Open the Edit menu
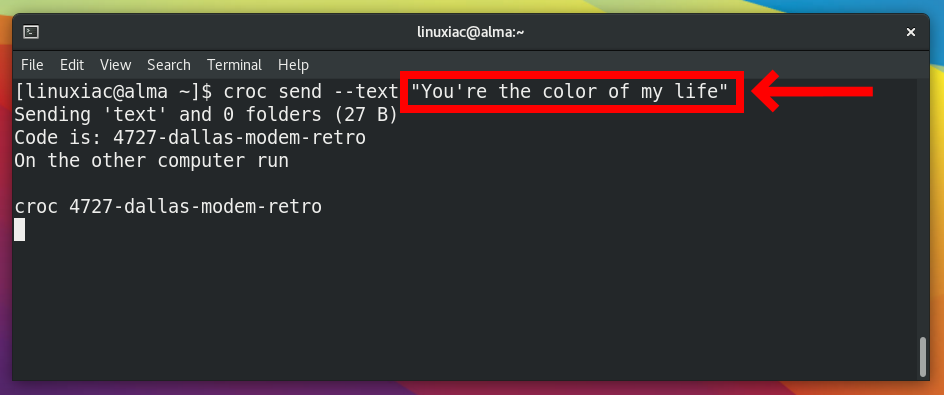This screenshot has width=944, height=395. tap(72, 64)
